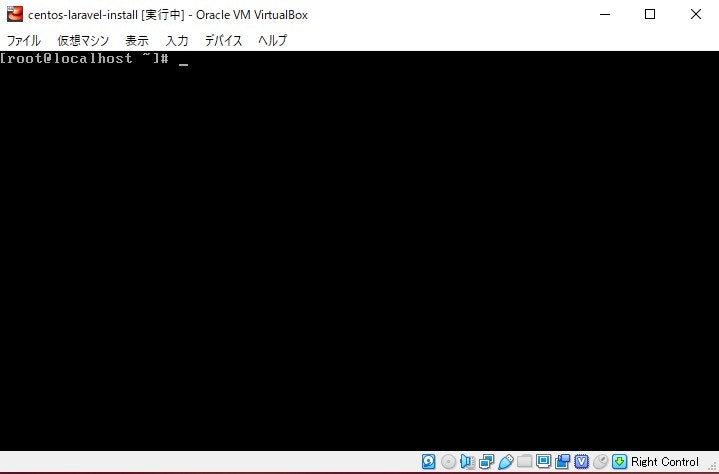The height and width of the screenshot is (474, 719).
Task: Click the window resize grip corner
Action: 712,467
